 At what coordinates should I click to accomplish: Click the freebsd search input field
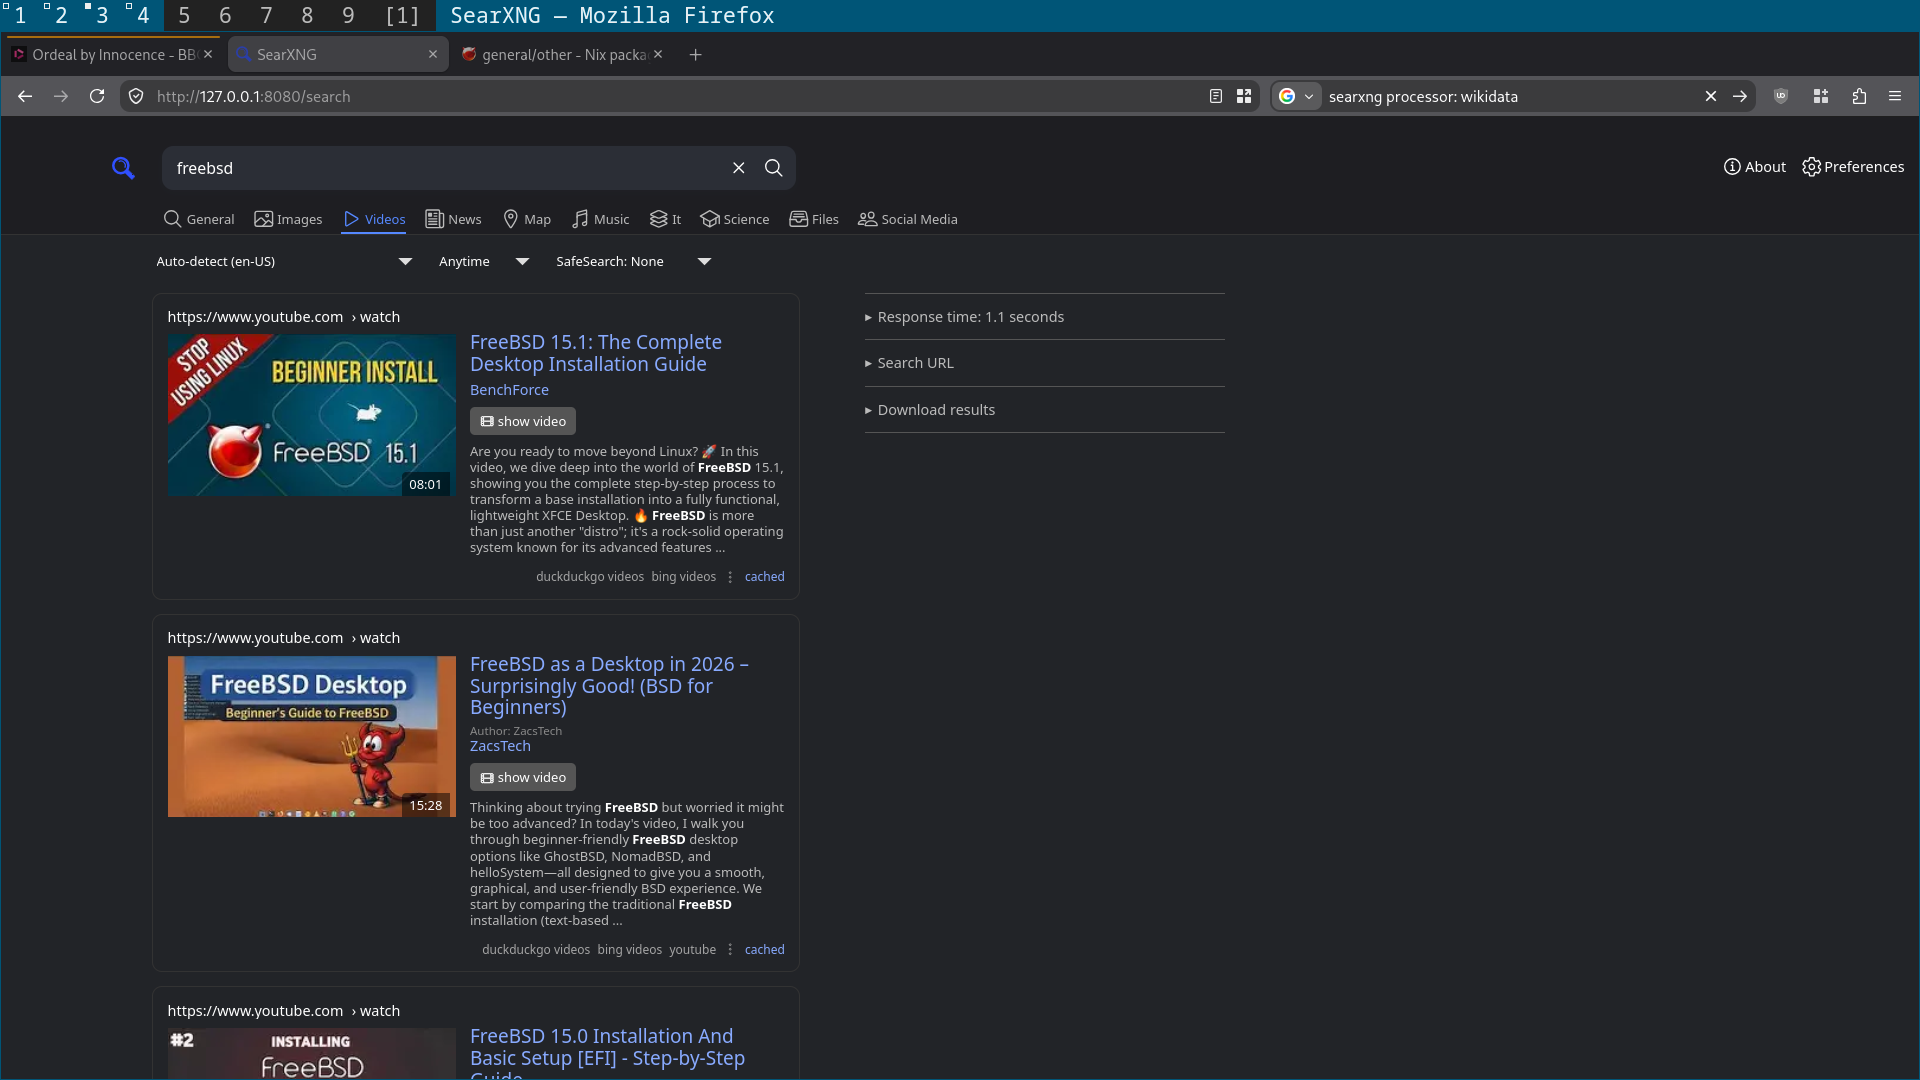(x=445, y=168)
